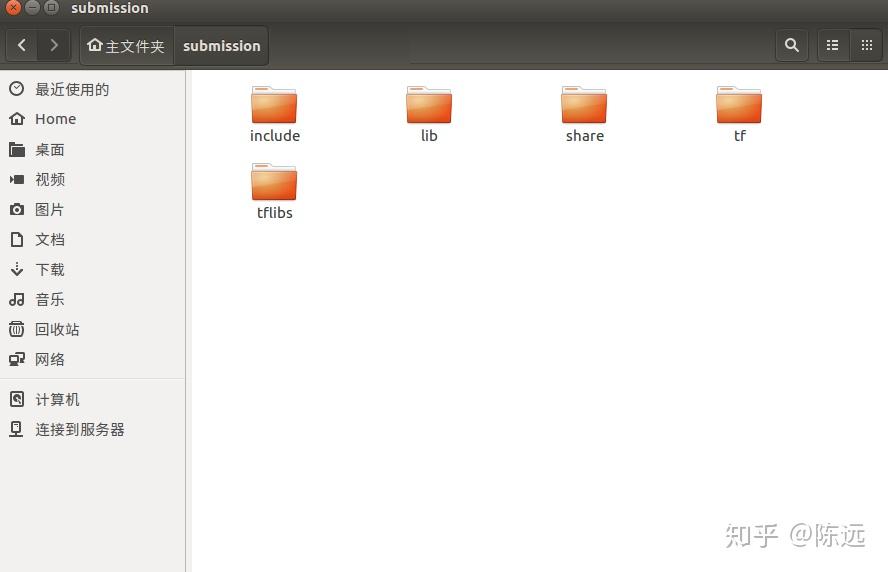Go back with the left arrow
The width and height of the screenshot is (888, 572).
pos(22,45)
